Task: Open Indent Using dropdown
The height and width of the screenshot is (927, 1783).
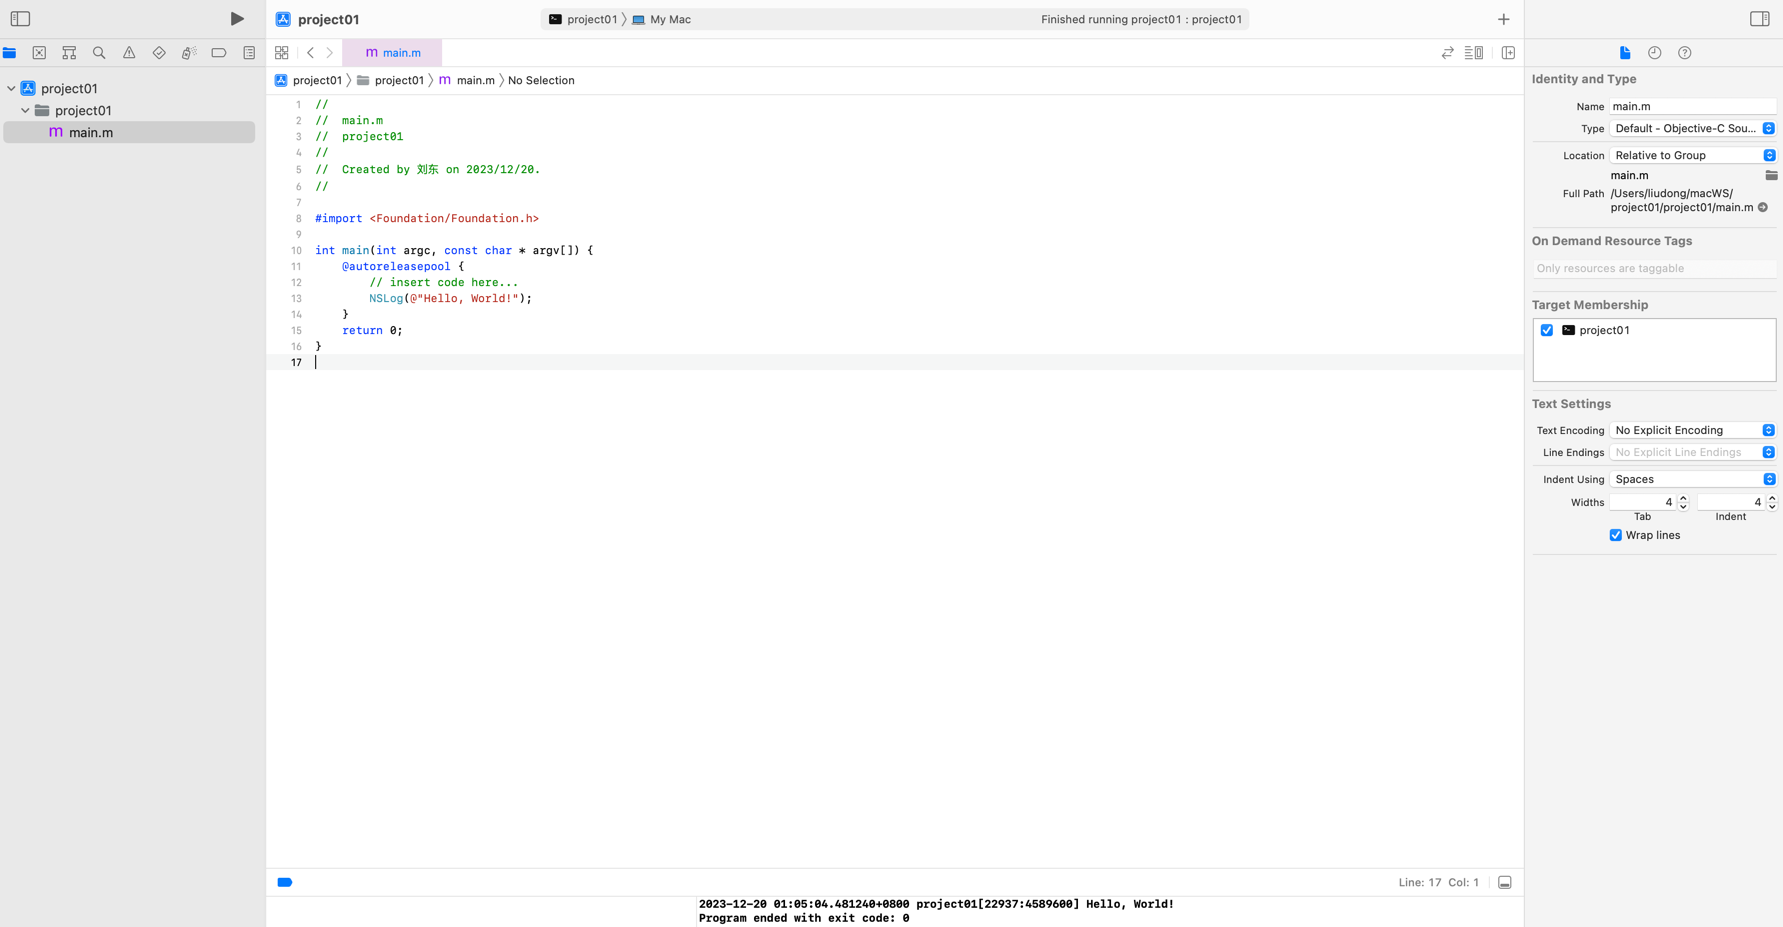Action: 1692,479
